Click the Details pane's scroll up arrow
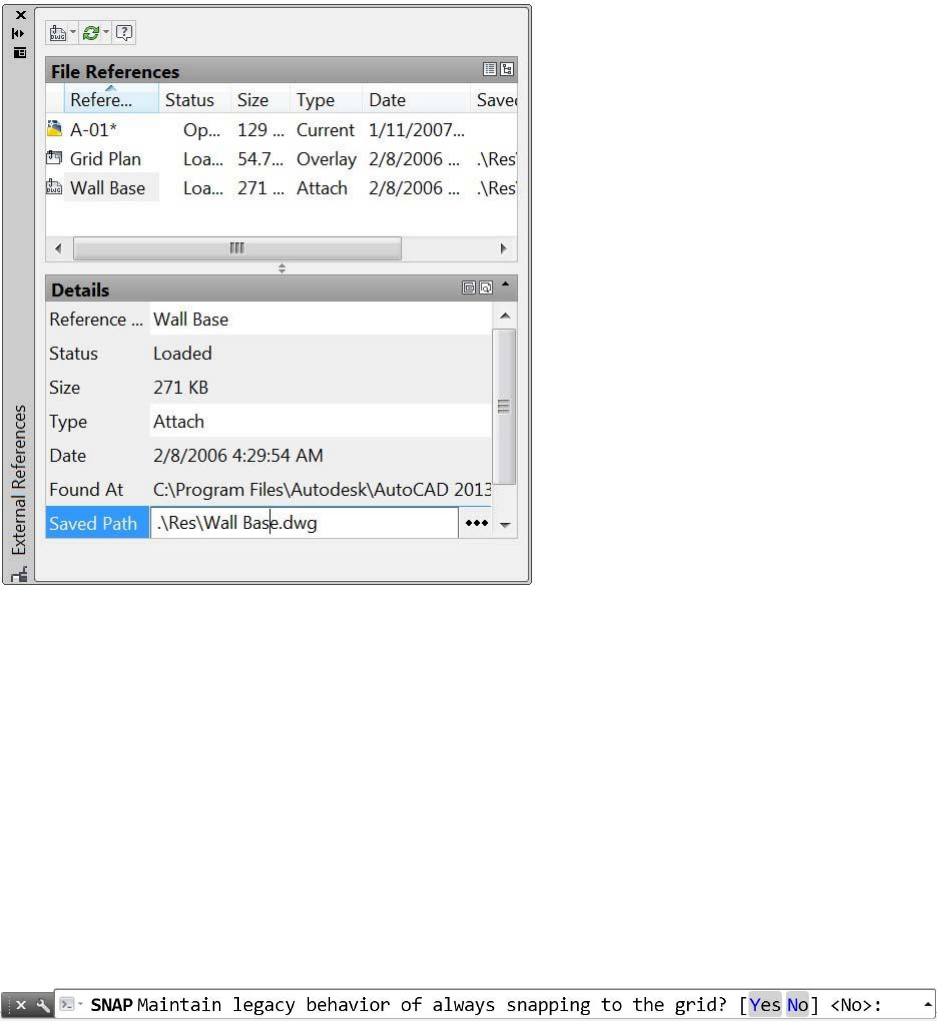Screen dimensions: 937x1021 505,316
